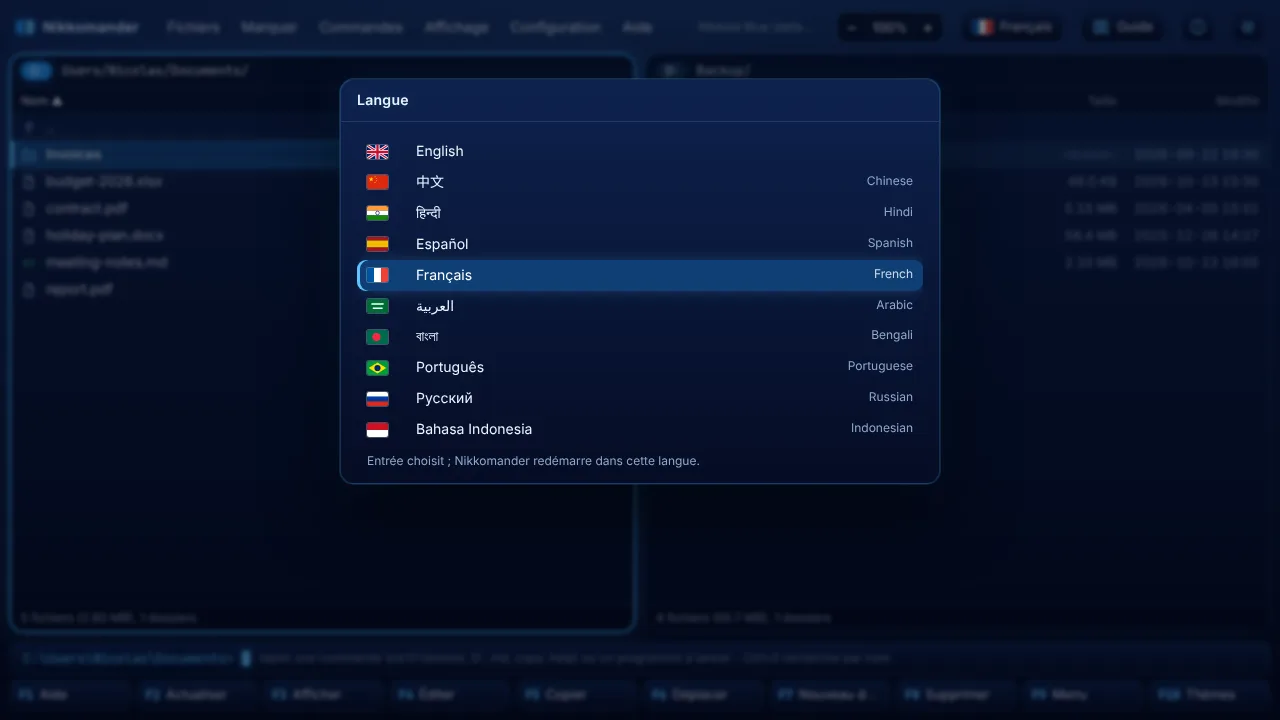Pick the Russian flag icon
The height and width of the screenshot is (720, 1280).
377,399
